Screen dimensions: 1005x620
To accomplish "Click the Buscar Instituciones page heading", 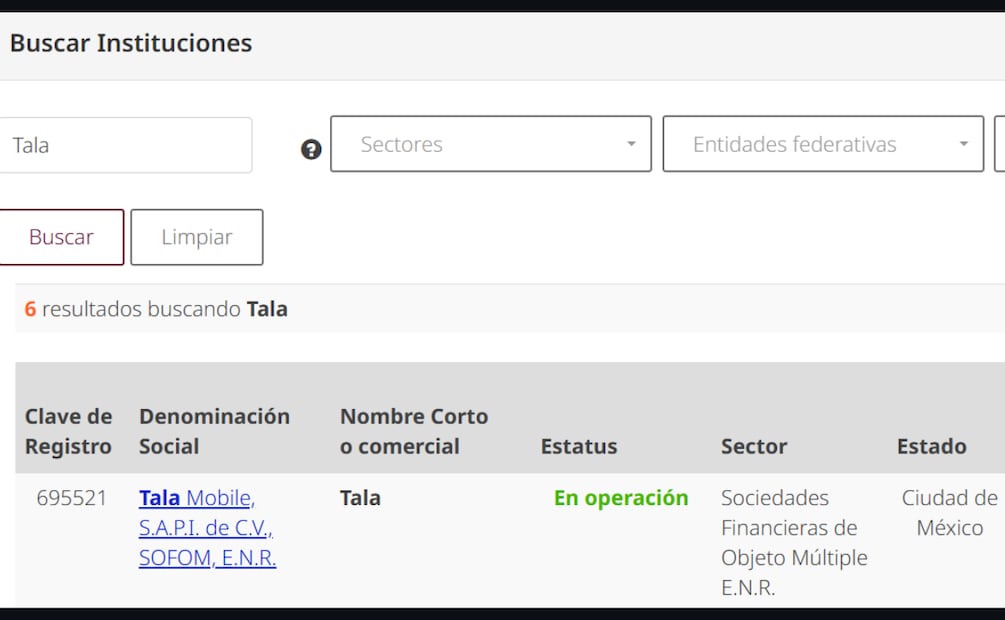I will 130,43.
